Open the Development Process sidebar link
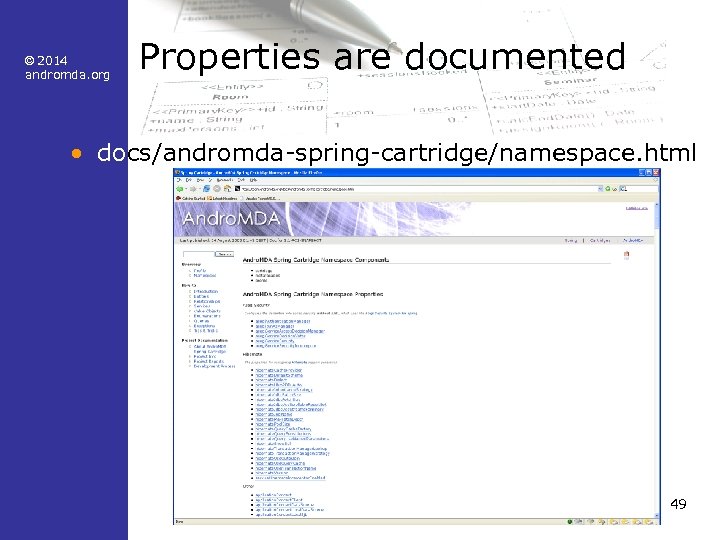This screenshot has height=540, width=720. point(214,366)
